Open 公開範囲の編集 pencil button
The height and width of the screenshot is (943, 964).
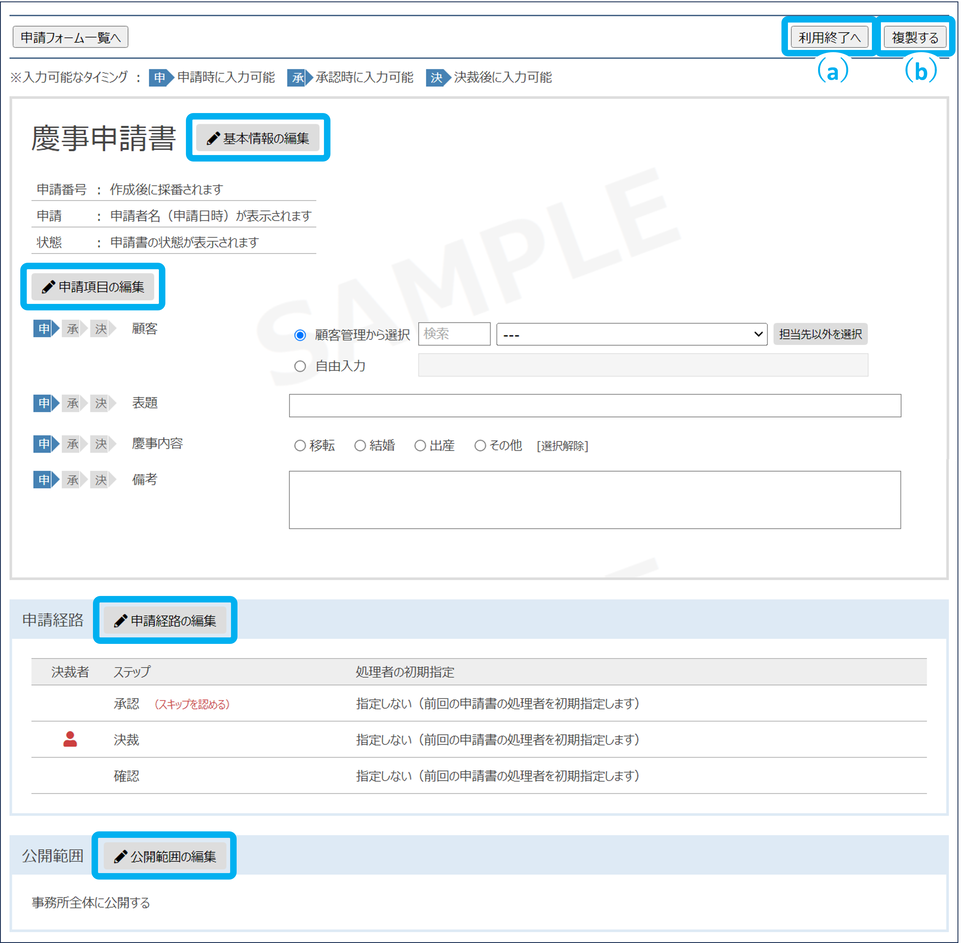(x=165, y=856)
